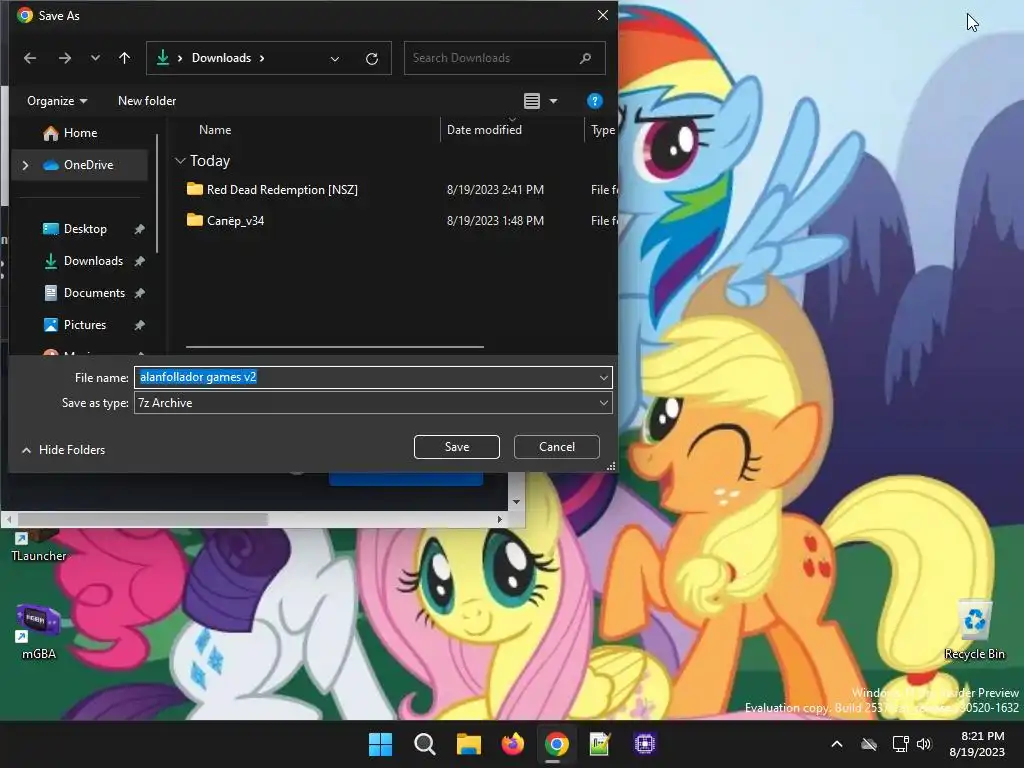Open the TLauncher desktop shortcut
This screenshot has width=1024, height=768.
(x=39, y=546)
